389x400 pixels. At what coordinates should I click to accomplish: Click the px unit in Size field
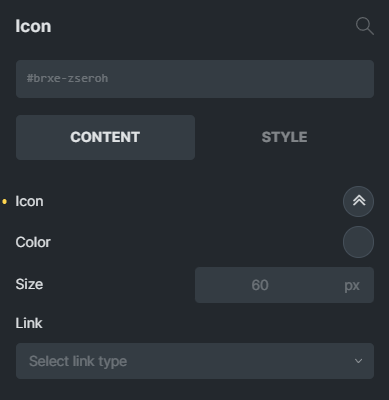point(352,285)
